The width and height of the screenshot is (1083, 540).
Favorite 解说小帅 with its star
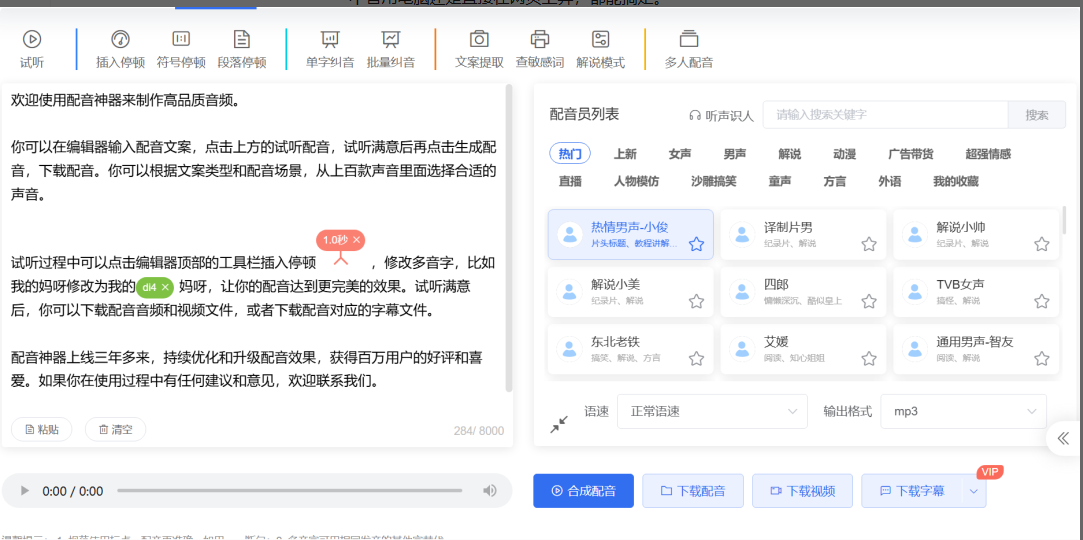[x=1042, y=244]
